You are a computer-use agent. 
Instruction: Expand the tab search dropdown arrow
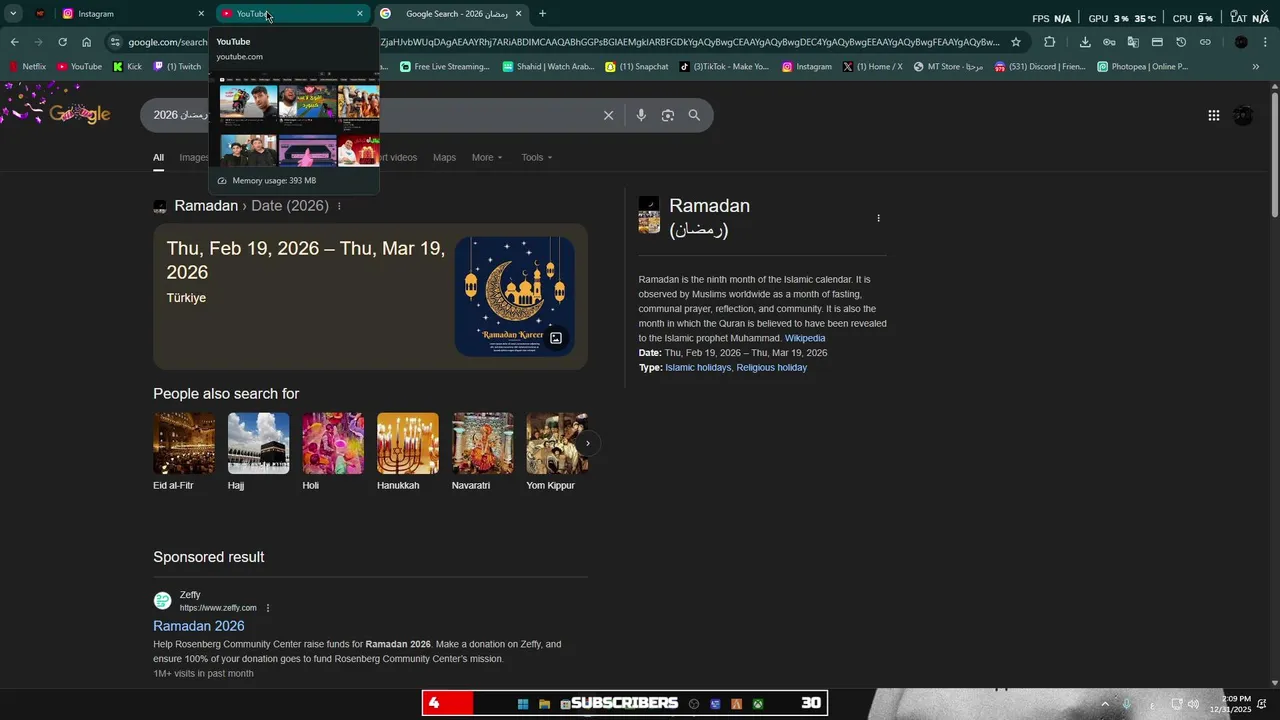tap(13, 14)
